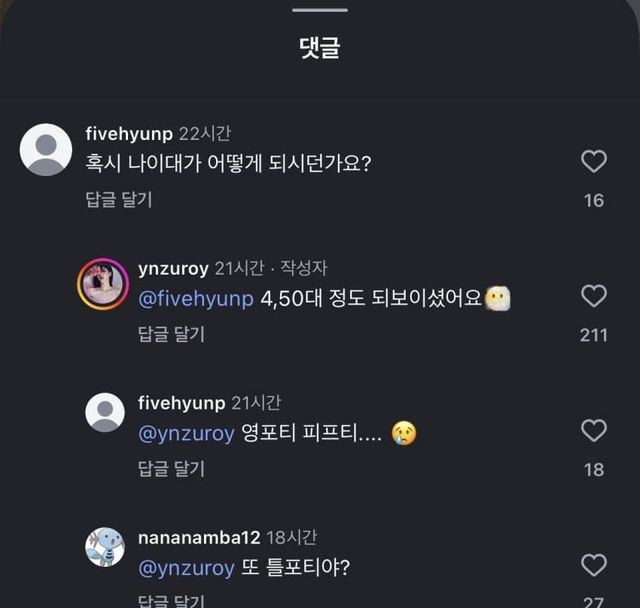Click @ynzuroy mention in nananamba12's comment
640x608 pixels.
tap(186, 568)
